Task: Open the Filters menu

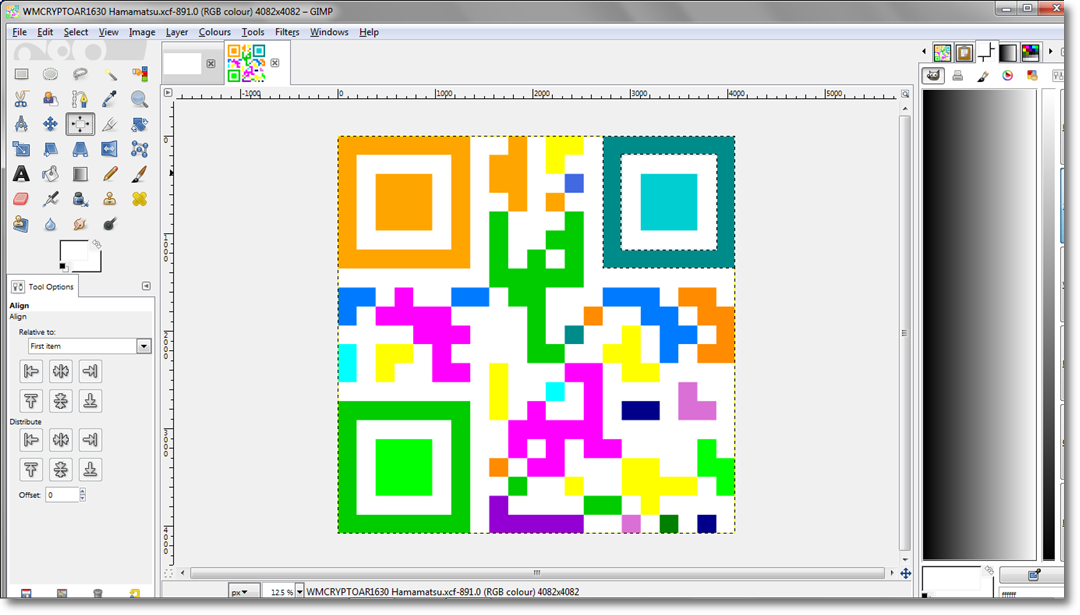Action: point(287,32)
